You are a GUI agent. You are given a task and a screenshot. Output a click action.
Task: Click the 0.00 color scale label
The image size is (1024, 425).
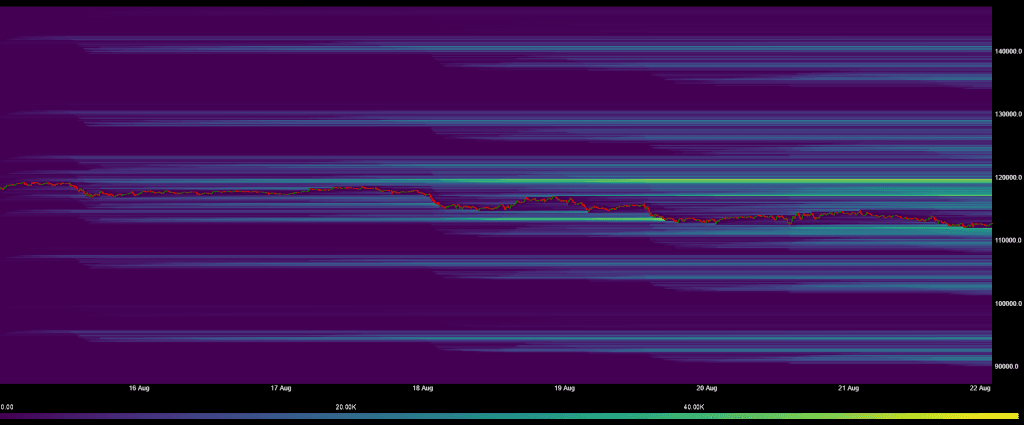point(7,407)
